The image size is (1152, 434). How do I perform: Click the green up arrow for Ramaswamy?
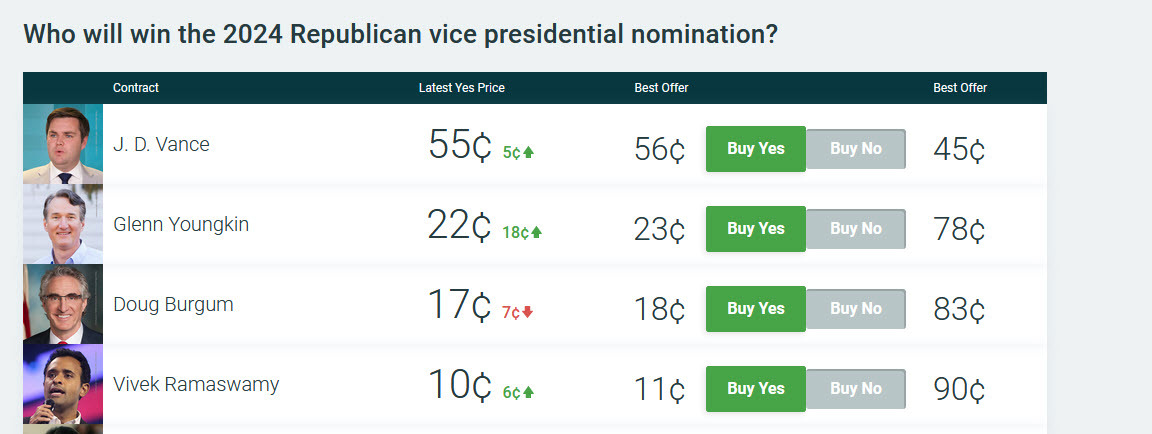click(529, 393)
